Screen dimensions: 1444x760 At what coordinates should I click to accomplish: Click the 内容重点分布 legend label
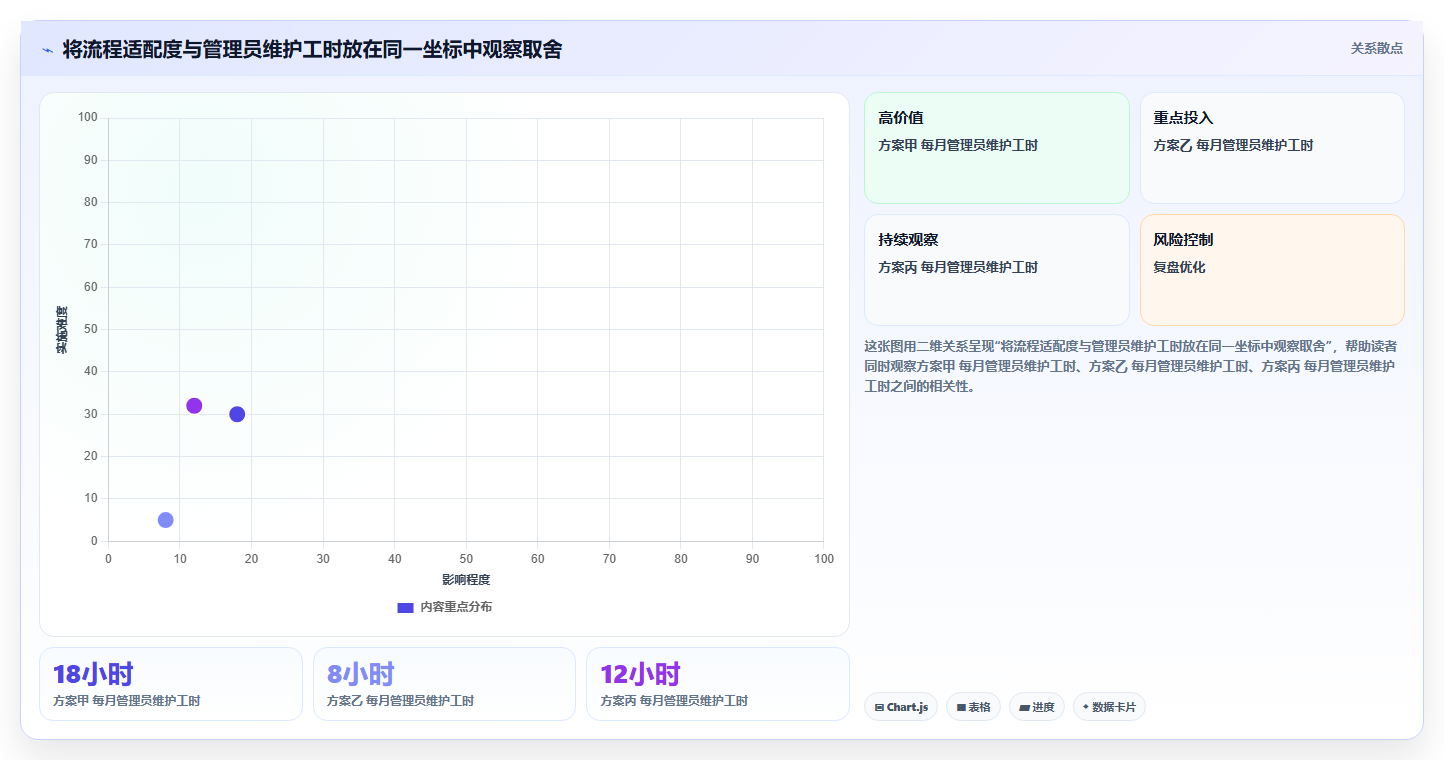point(456,607)
